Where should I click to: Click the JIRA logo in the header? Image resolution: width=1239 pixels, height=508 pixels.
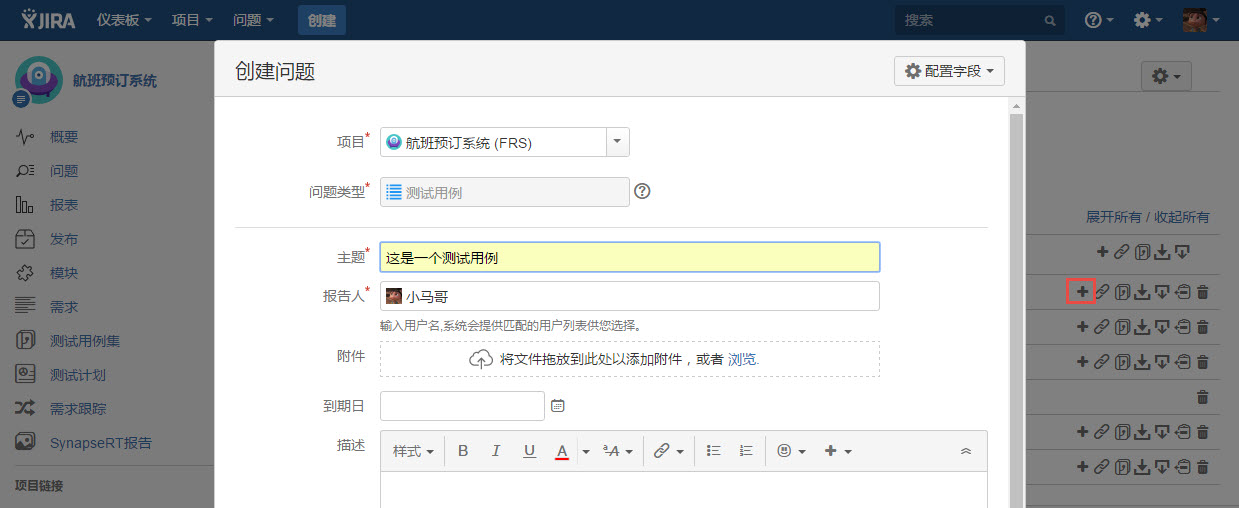[48, 20]
